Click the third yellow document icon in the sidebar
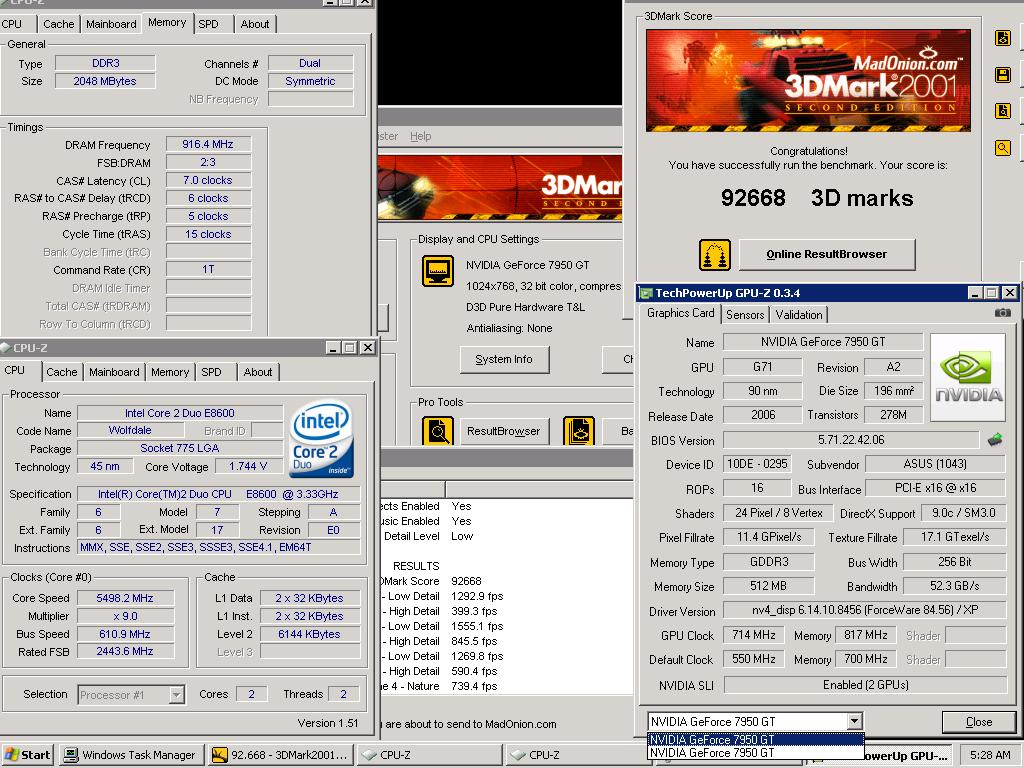Viewport: 1024px width, 768px height. [x=1003, y=110]
